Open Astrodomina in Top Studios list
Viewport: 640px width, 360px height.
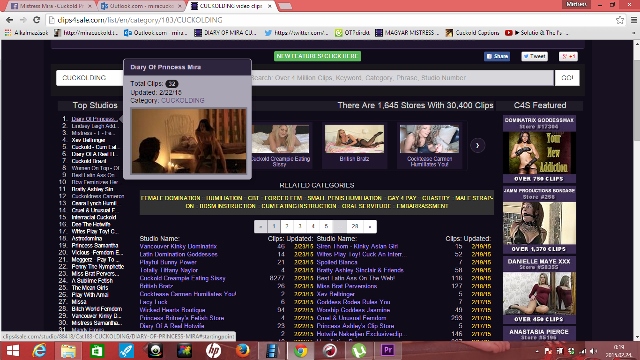coord(87,238)
